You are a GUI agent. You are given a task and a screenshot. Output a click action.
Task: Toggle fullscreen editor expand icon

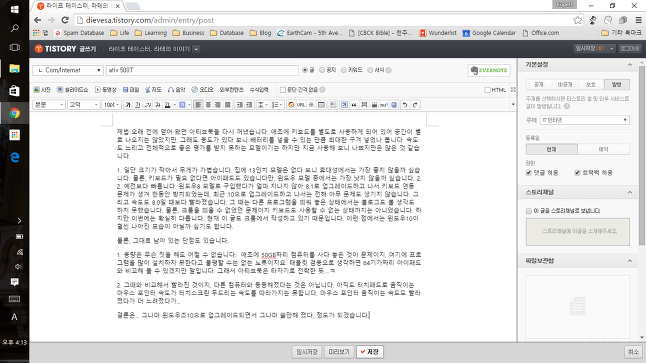click(x=513, y=89)
